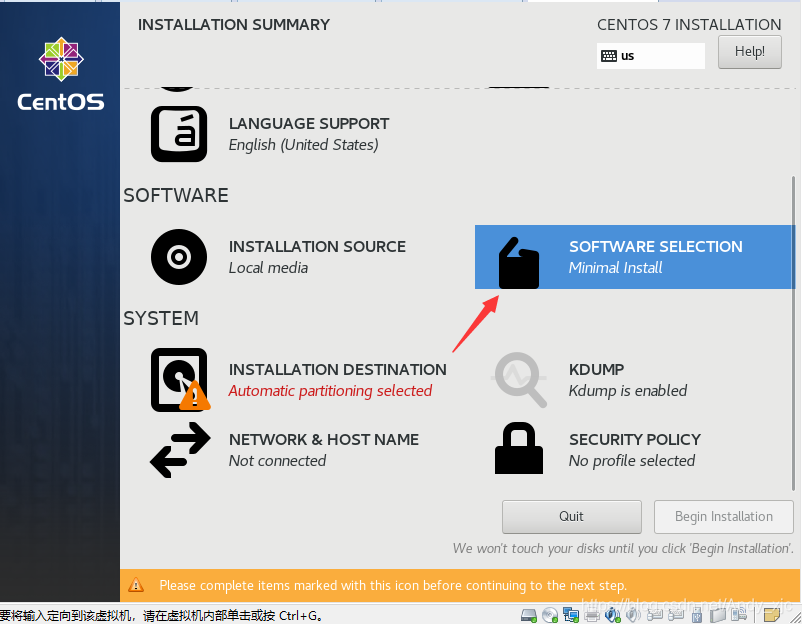Click VMware CD/DVD drive status icon
Screen dimensions: 802x624
(550, 615)
